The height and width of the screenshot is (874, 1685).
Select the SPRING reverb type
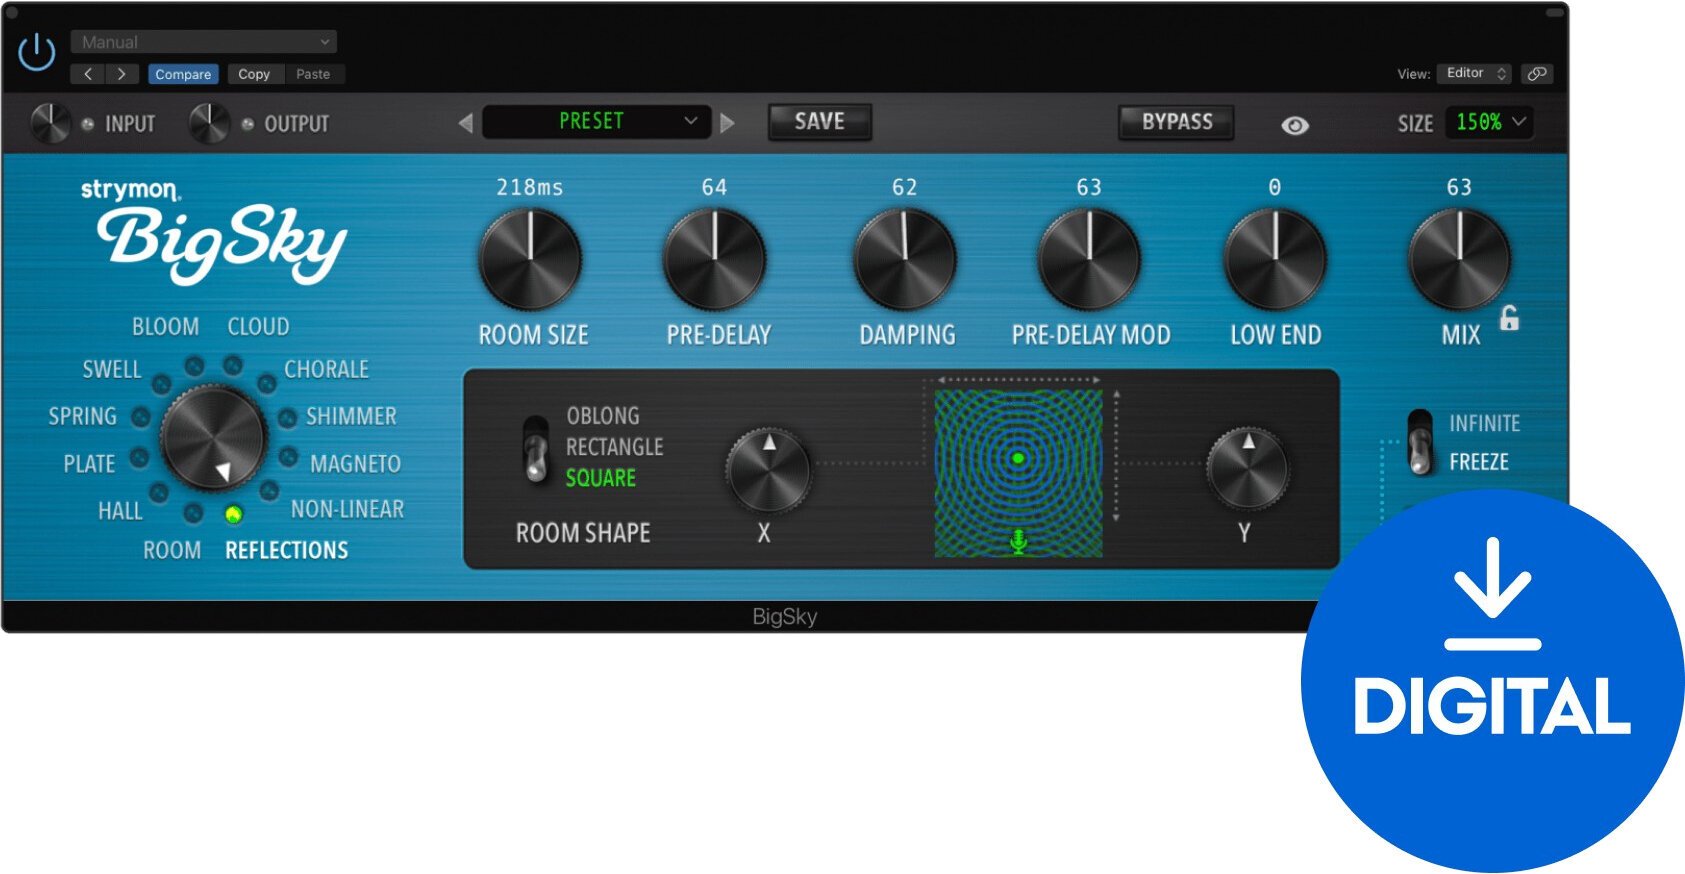coord(82,416)
